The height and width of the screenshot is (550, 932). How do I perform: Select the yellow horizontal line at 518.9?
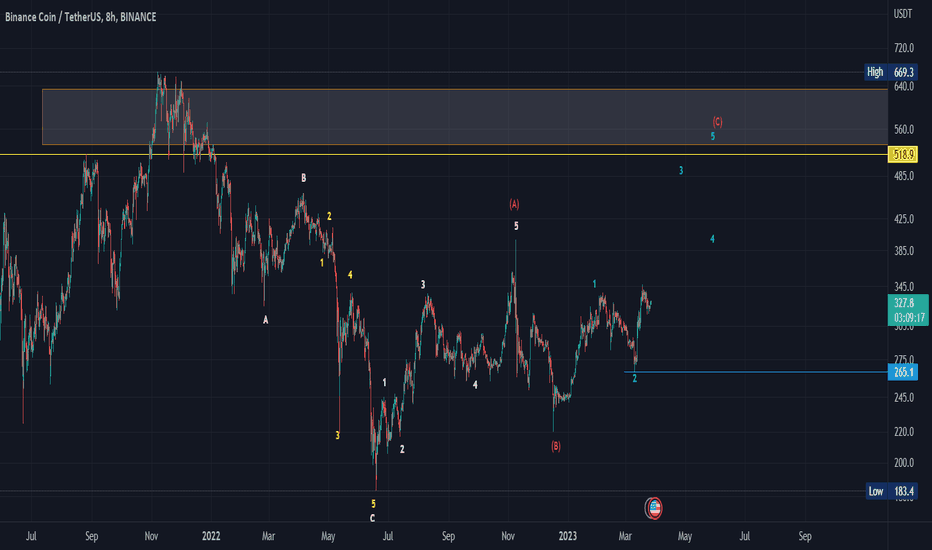[x=443, y=155]
